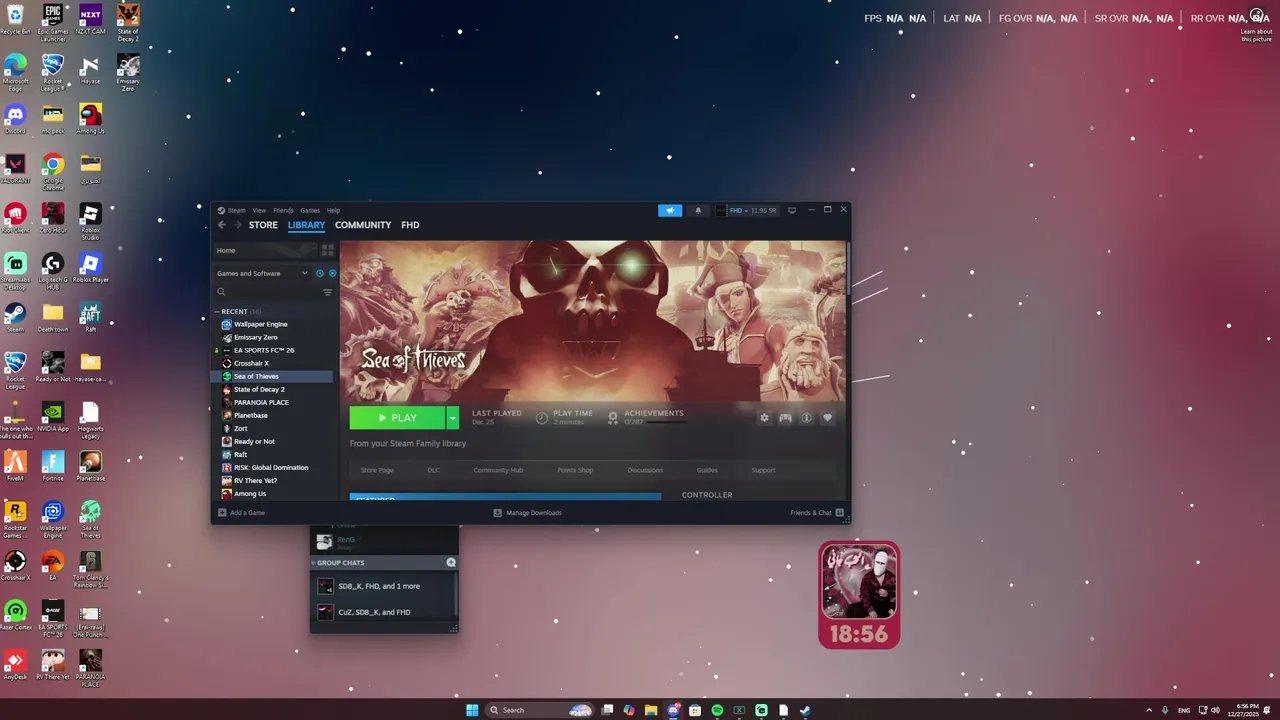
Task: Open the View menu
Action: tap(259, 210)
